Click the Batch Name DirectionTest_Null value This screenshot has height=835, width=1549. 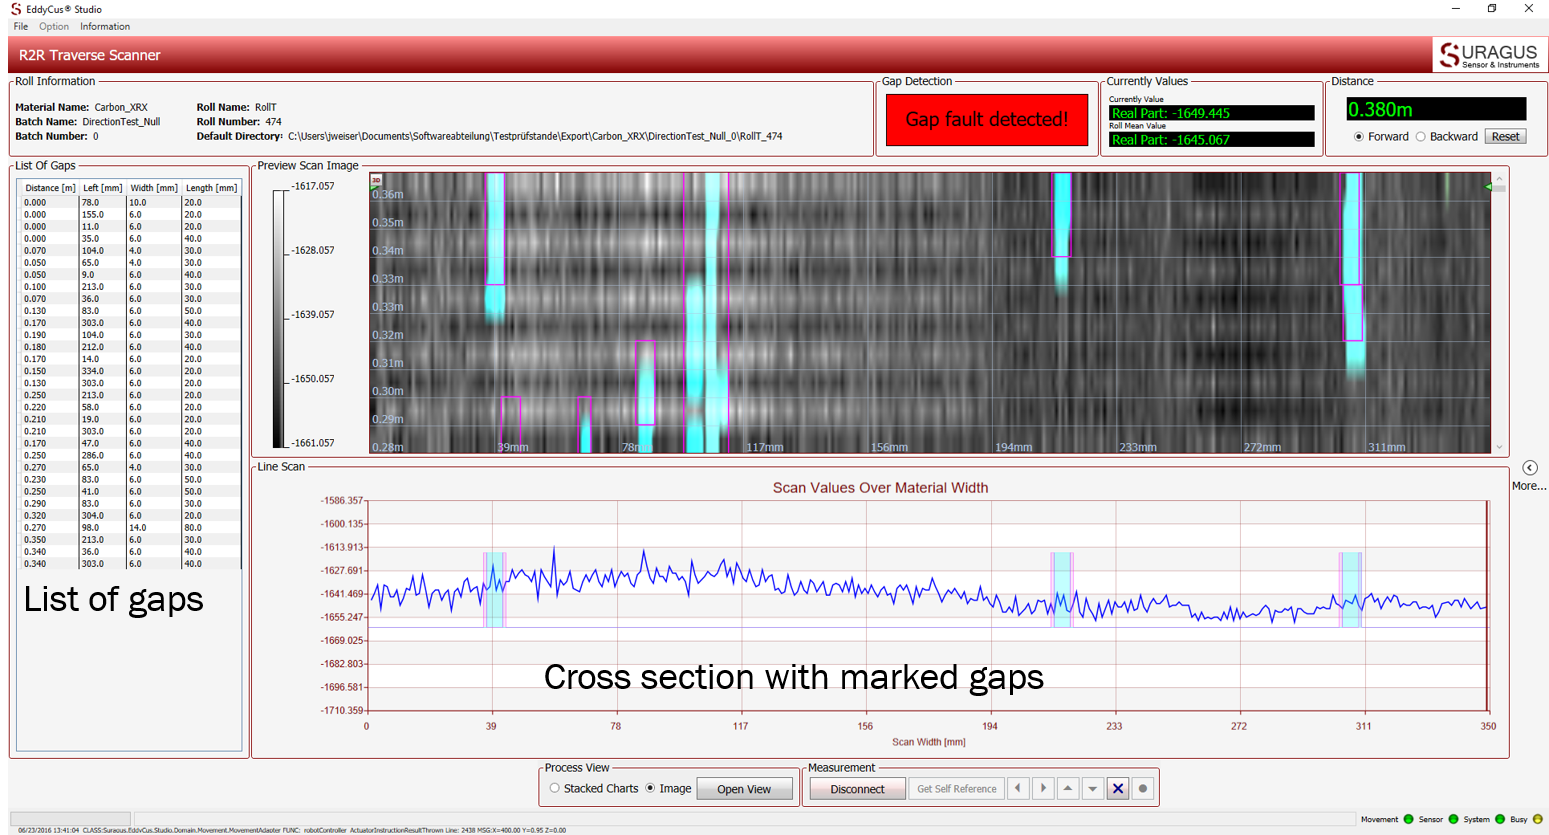(x=121, y=122)
